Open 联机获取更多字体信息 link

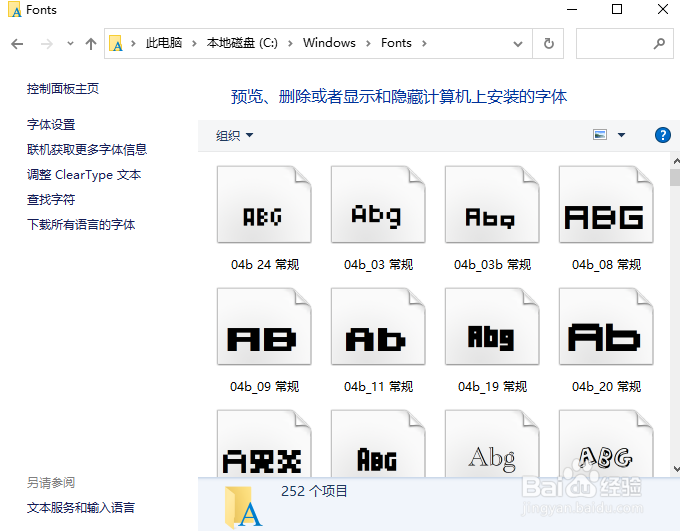tap(87, 149)
